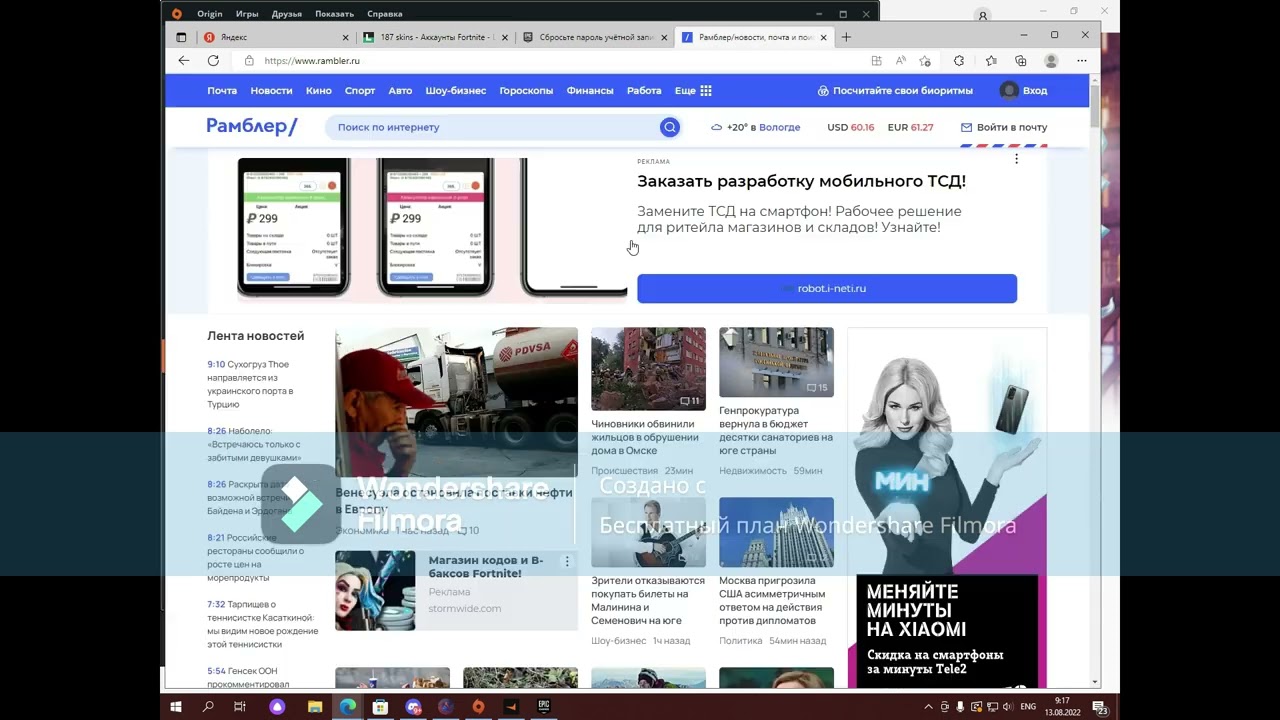
Task: Switch to Сбросьте пароль tab
Action: click(x=596, y=37)
